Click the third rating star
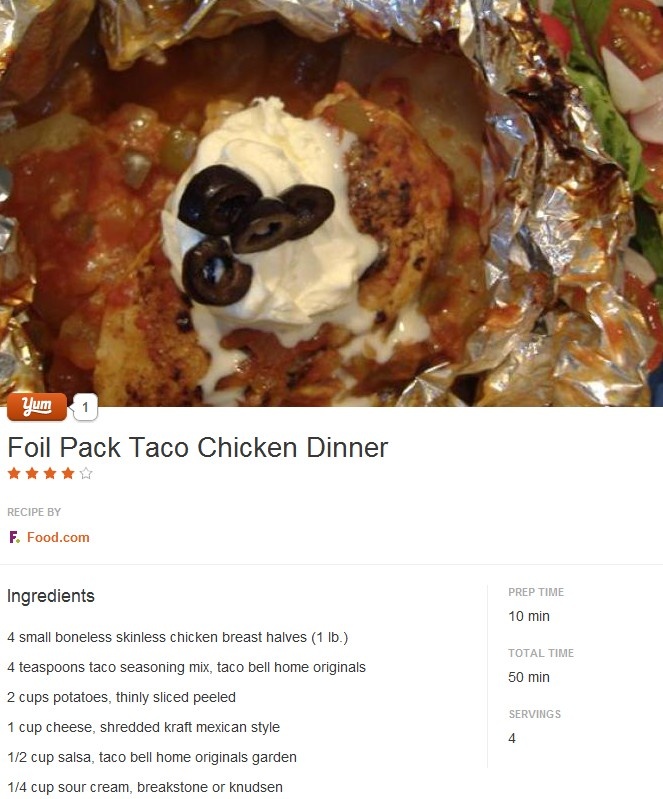 50,474
